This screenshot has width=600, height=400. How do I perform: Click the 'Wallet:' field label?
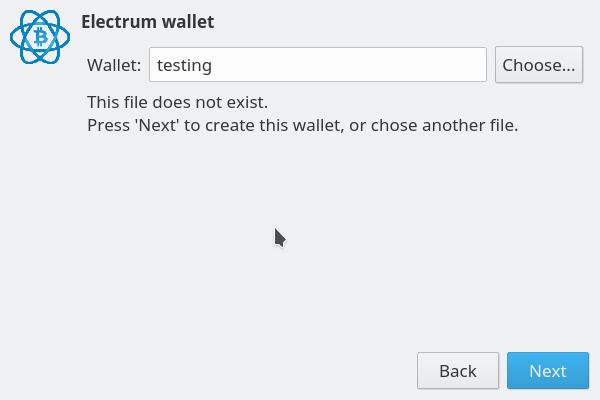114,65
